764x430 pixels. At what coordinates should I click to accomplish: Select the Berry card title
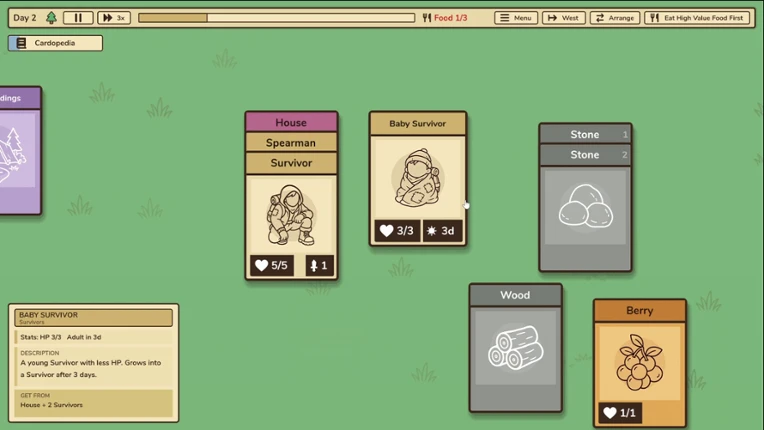[x=640, y=311]
